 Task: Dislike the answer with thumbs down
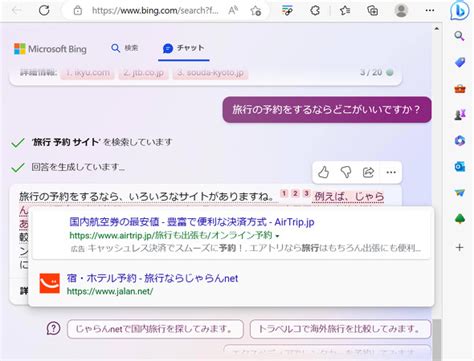pos(346,172)
